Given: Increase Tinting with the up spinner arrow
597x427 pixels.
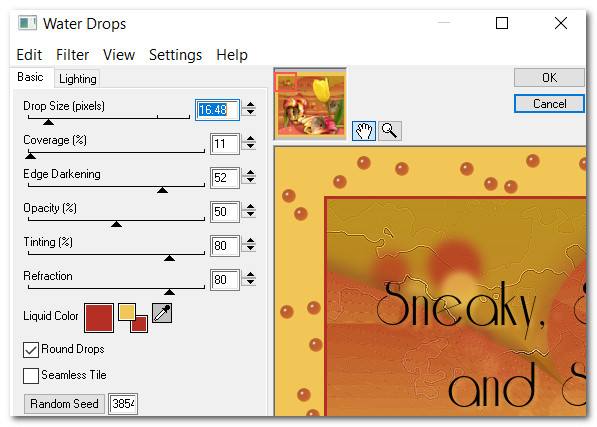Looking at the screenshot, I should [x=250, y=241].
